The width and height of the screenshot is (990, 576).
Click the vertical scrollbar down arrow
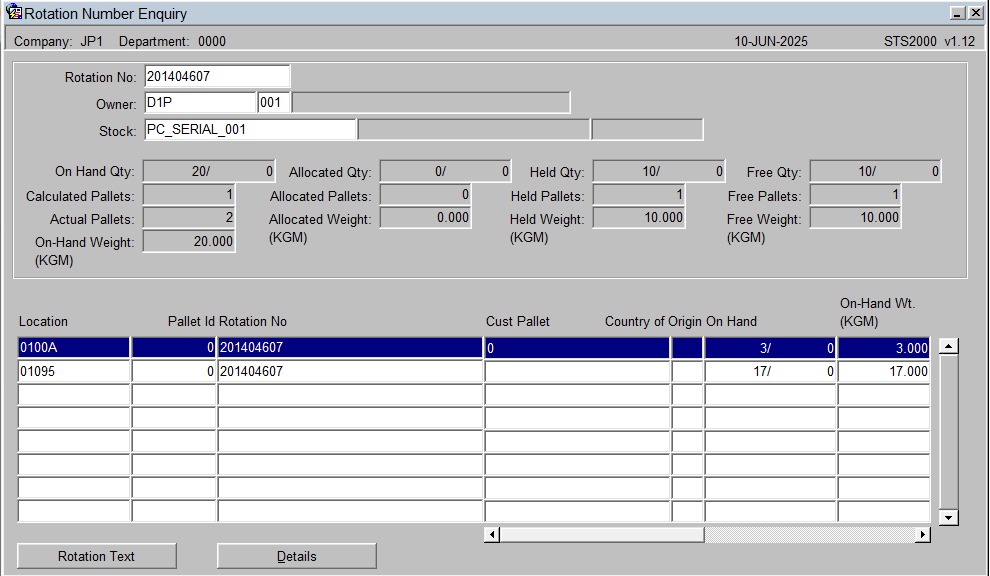pos(948,517)
